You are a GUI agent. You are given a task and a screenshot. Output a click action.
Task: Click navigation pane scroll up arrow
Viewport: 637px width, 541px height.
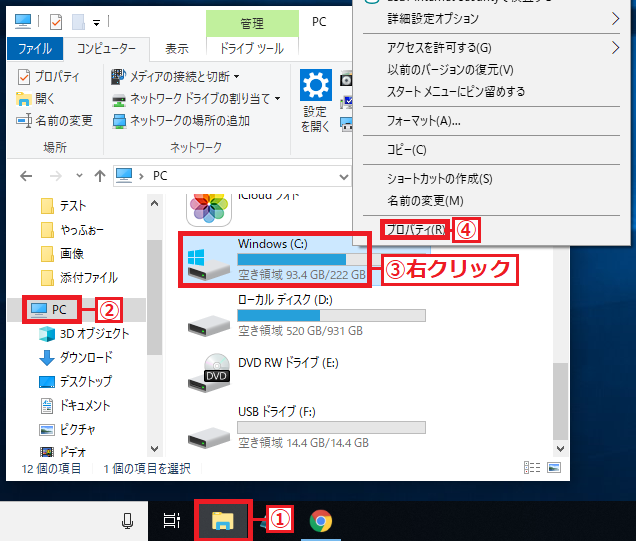[154, 203]
